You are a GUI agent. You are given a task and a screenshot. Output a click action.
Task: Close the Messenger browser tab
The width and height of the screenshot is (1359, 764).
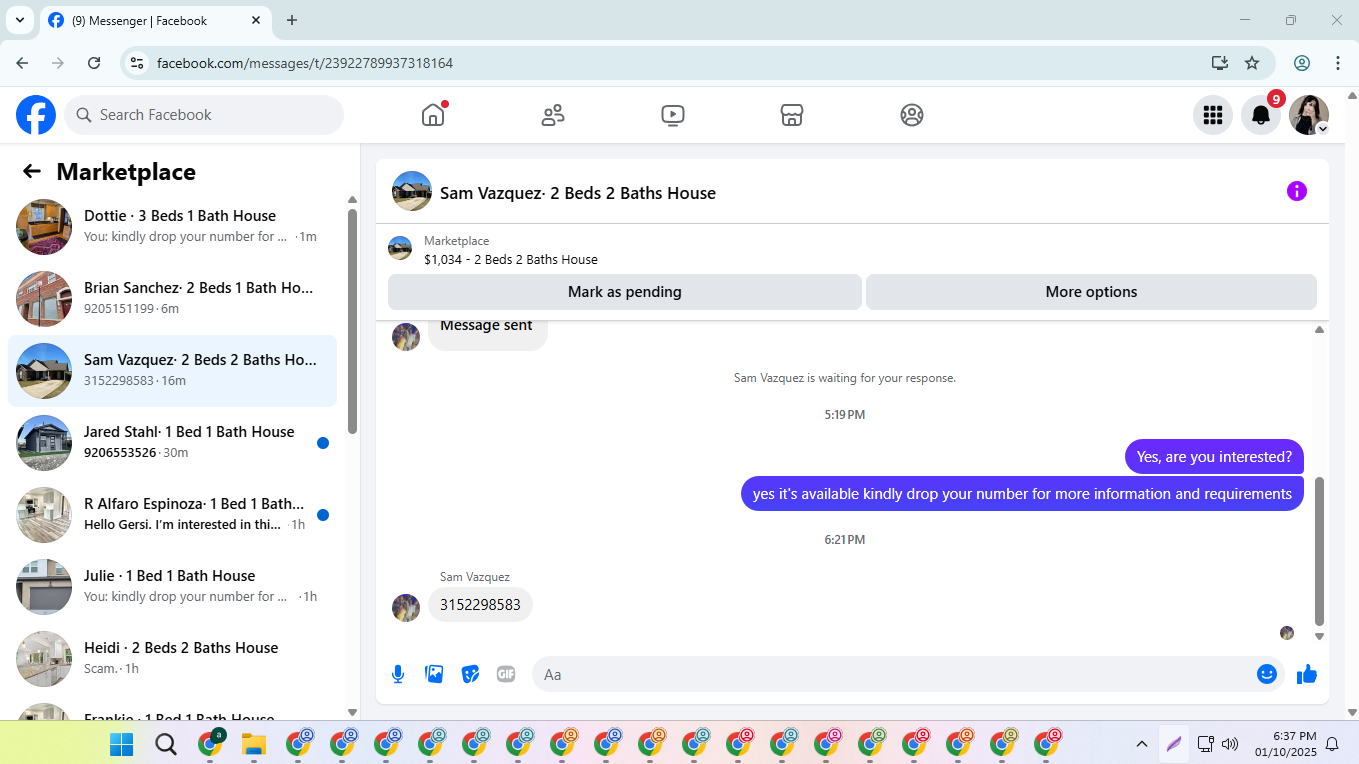click(x=256, y=20)
